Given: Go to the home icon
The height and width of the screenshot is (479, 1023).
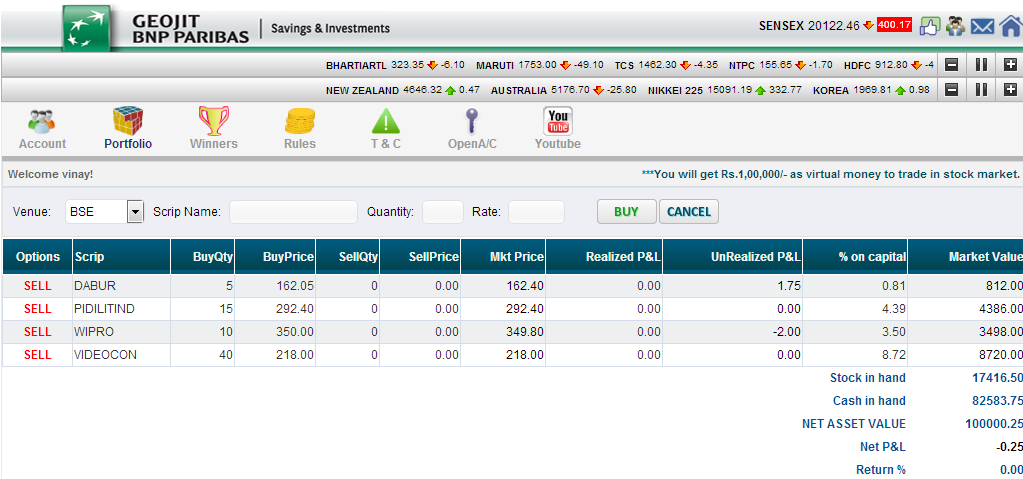Looking at the screenshot, I should tap(1010, 26).
